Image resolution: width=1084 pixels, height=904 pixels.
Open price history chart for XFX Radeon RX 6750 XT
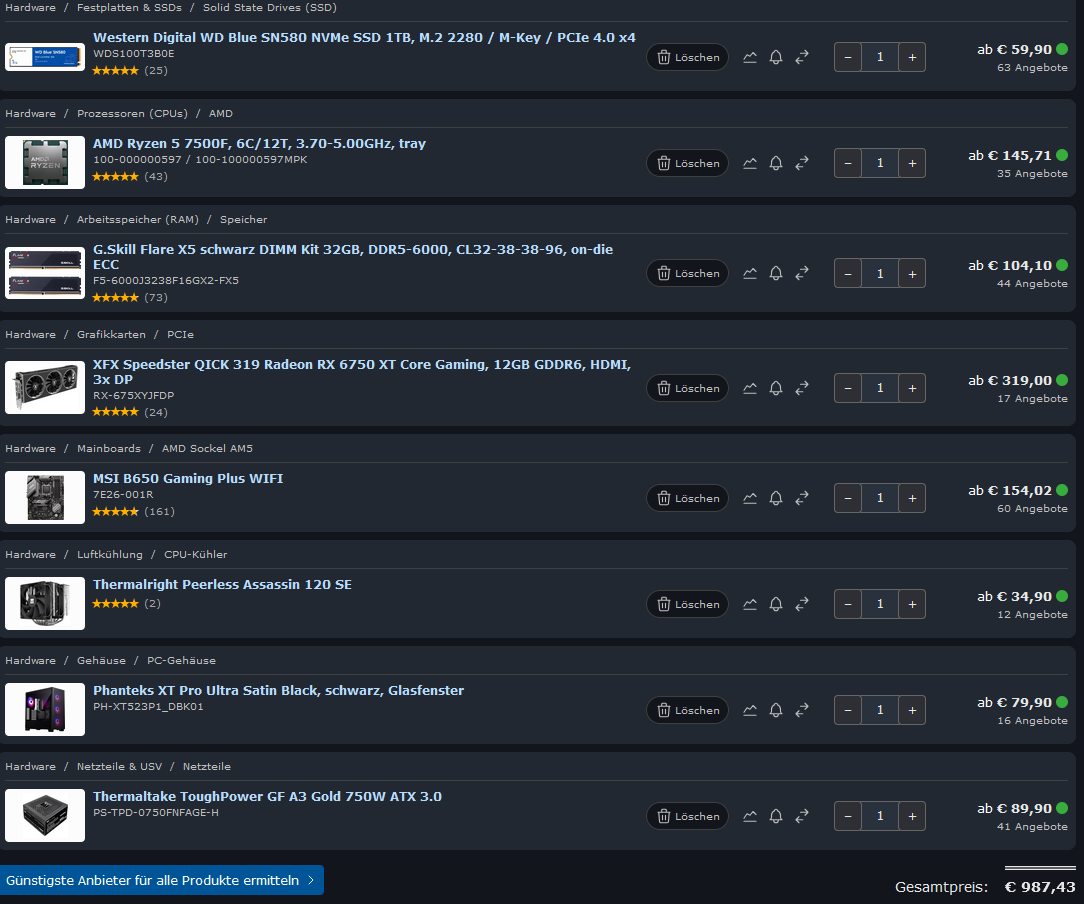click(x=750, y=388)
